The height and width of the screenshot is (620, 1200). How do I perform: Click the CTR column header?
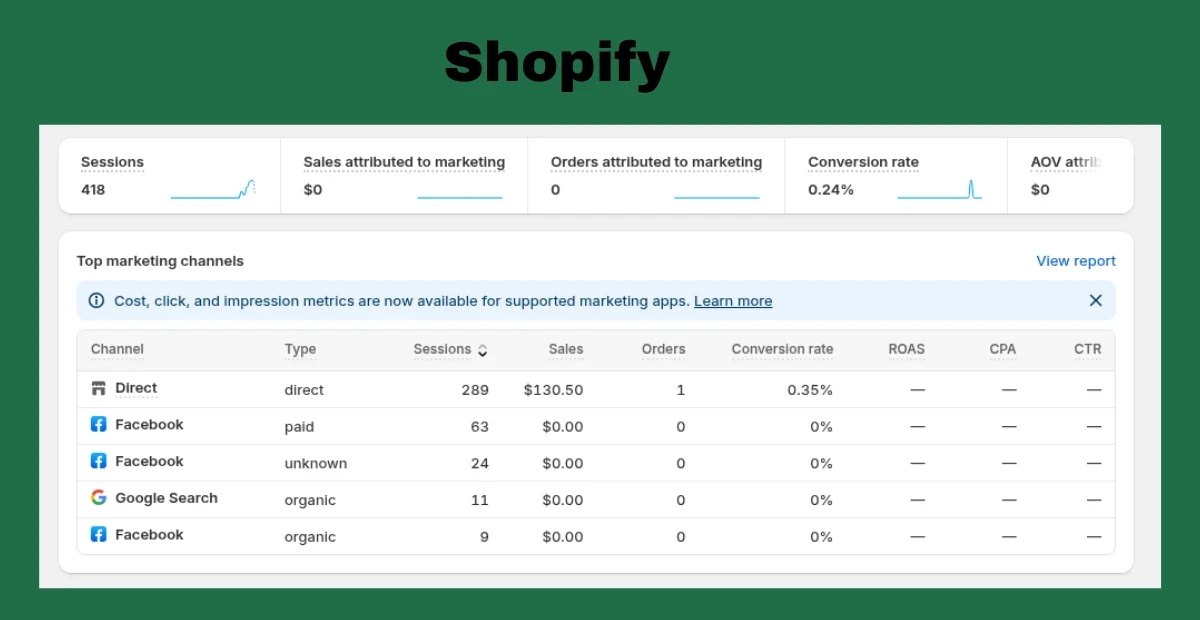tap(1087, 349)
